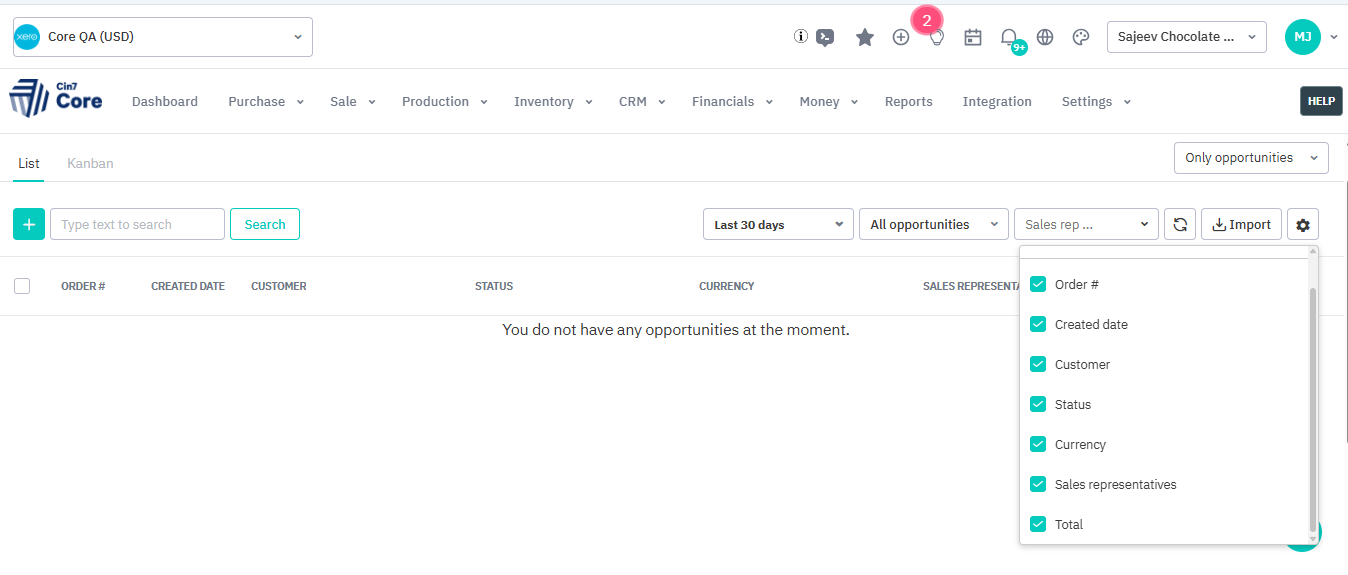Uncheck the Sales representatives column checkbox

pyautogui.click(x=1038, y=484)
